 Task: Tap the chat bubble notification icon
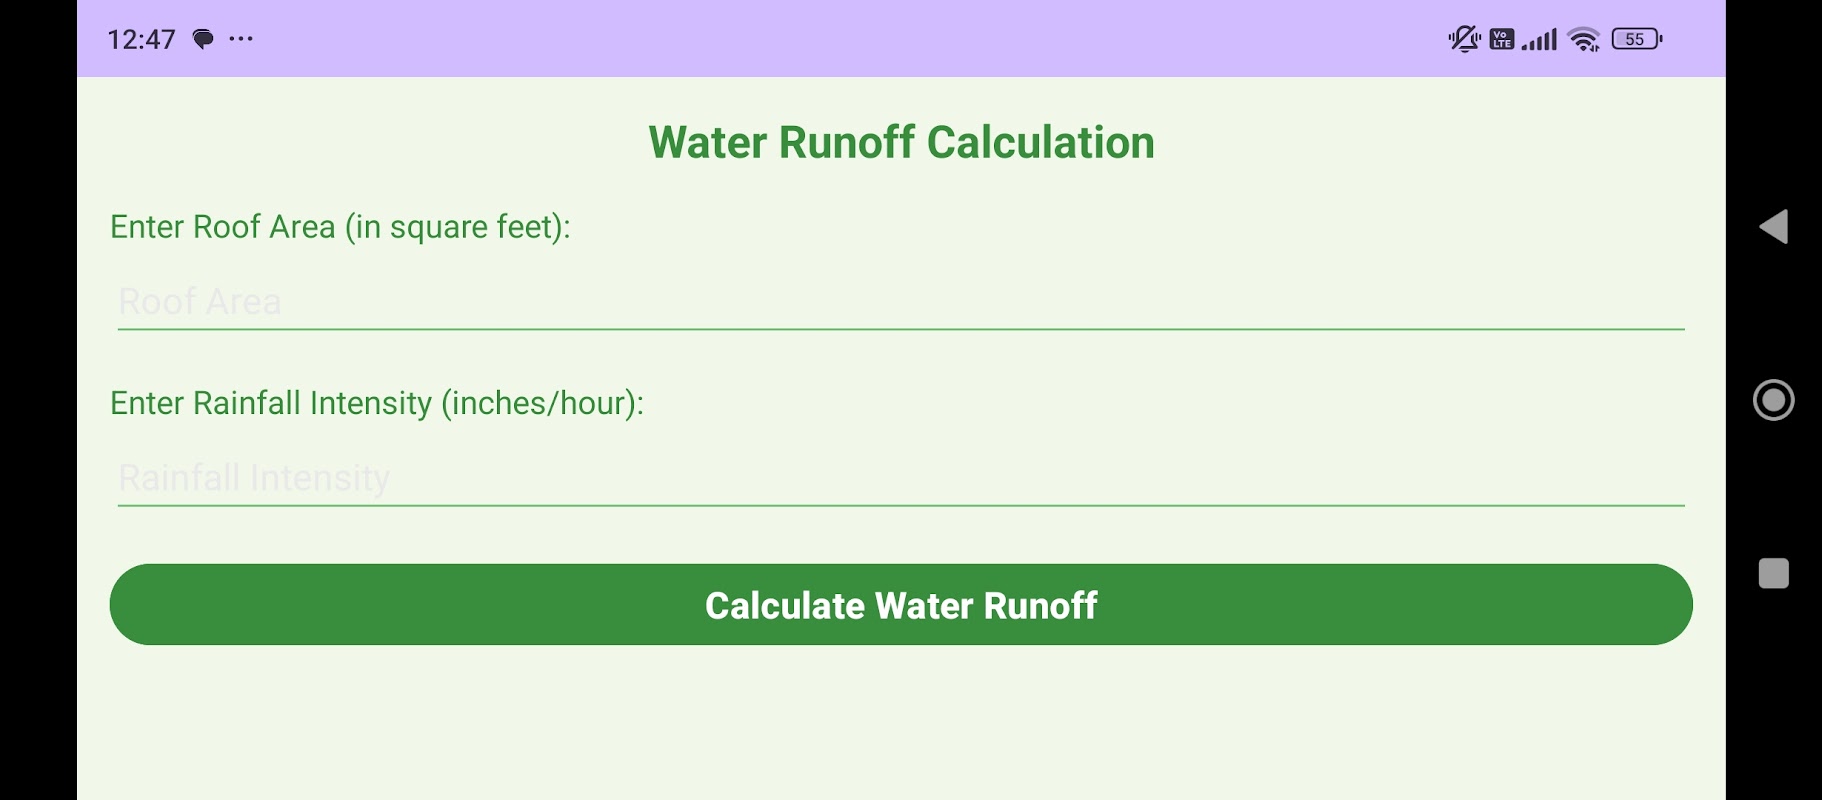[203, 39]
